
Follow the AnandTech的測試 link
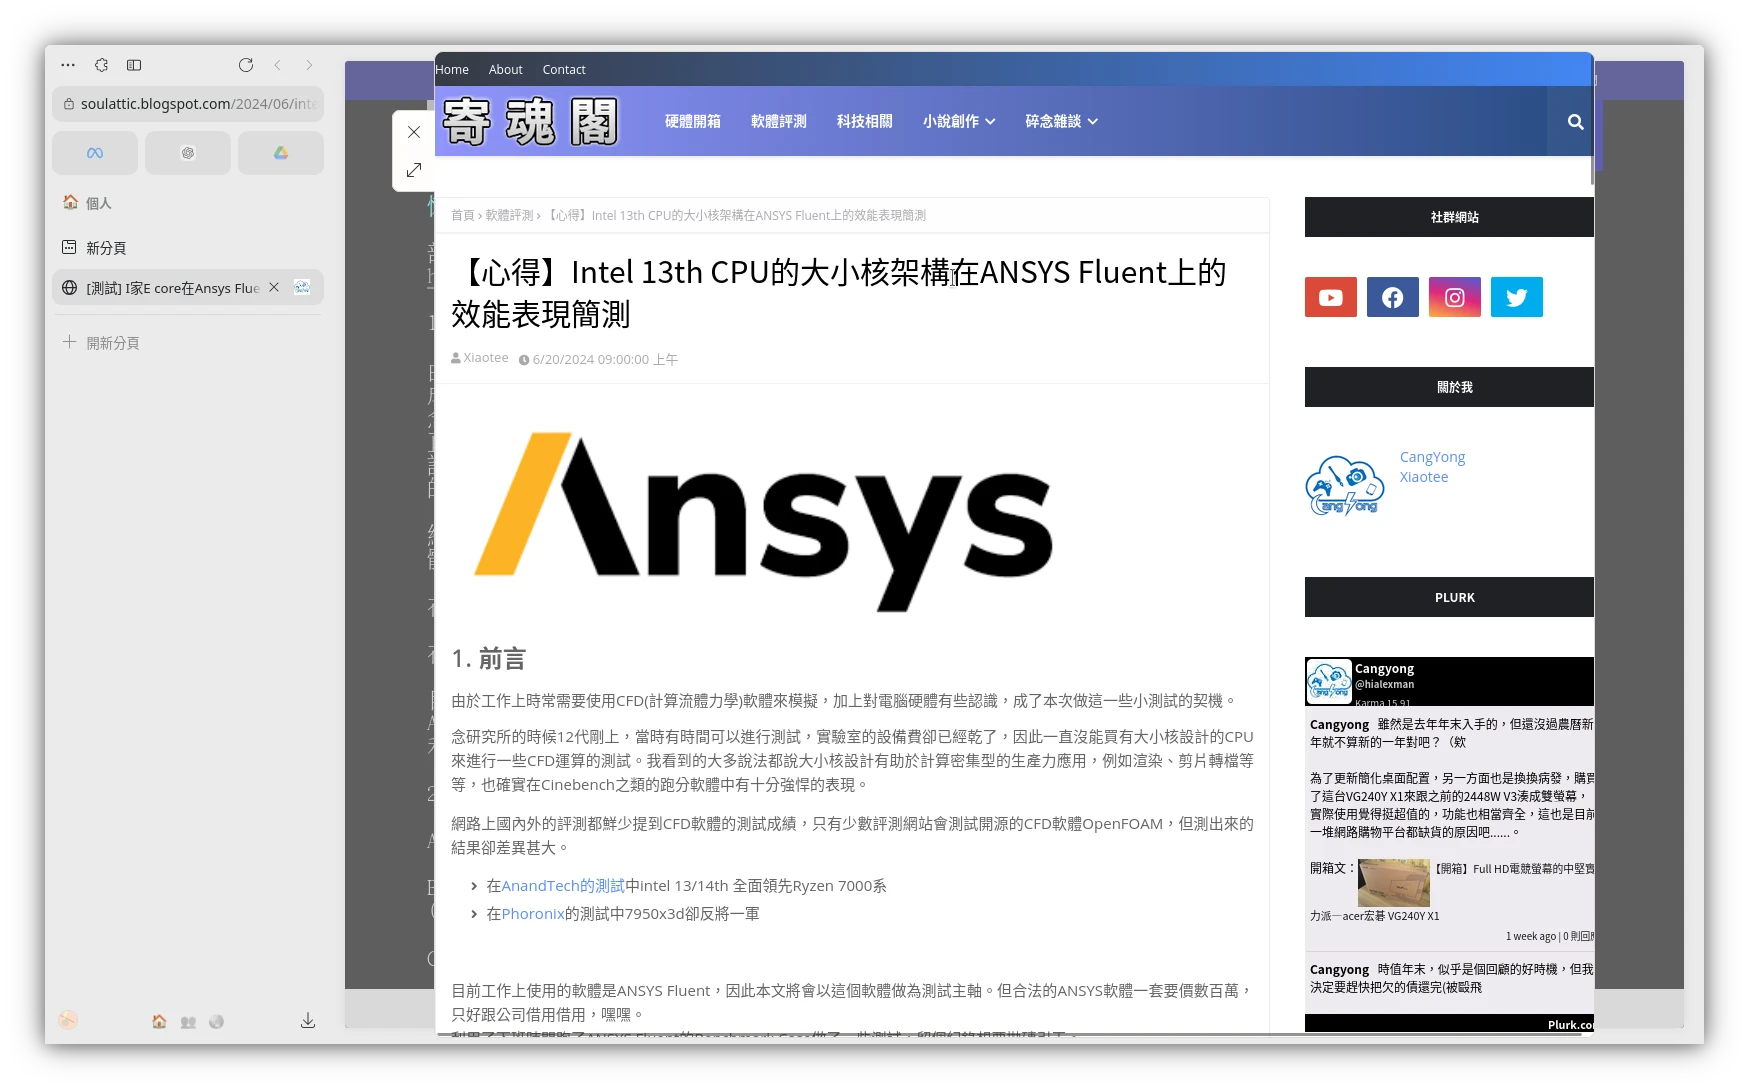(562, 886)
